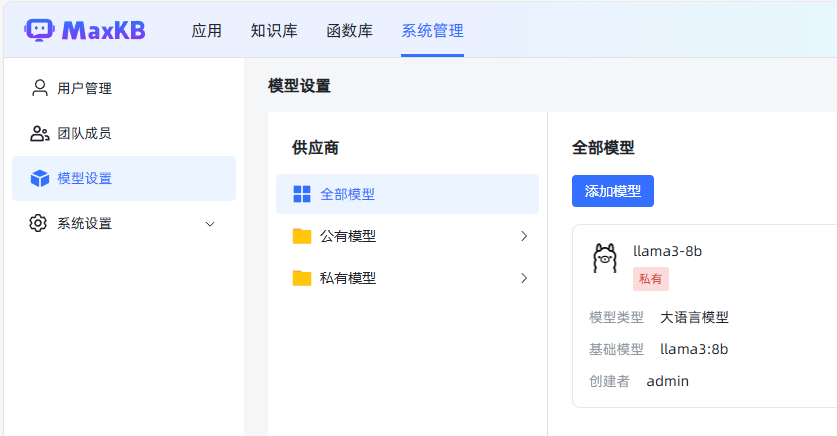Click the 大语言模型 model type value
This screenshot has height=436, width=837.
click(694, 318)
